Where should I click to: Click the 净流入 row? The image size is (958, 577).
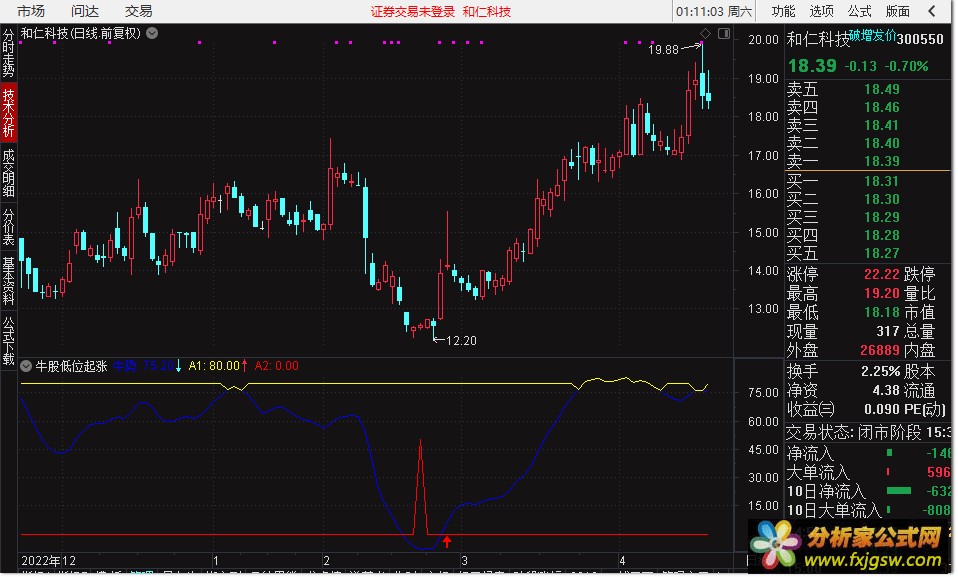coord(868,454)
